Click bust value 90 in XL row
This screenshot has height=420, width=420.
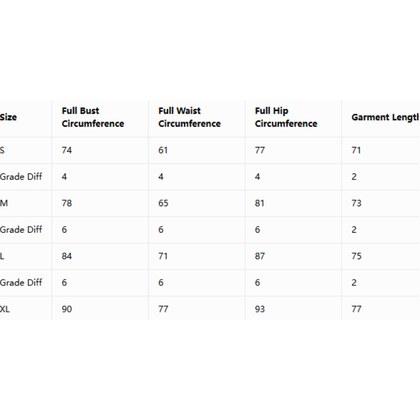point(67,309)
